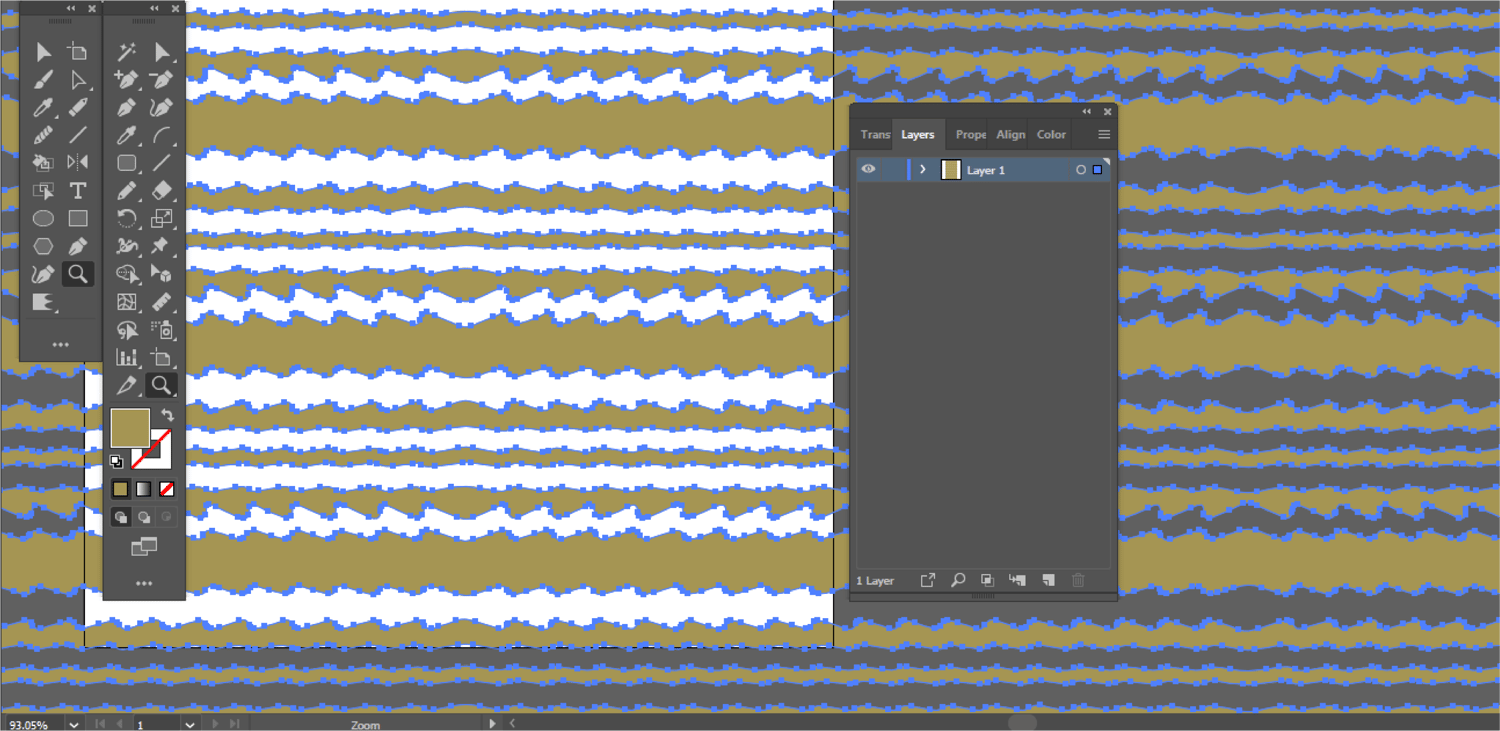1500x731 pixels.
Task: Select the Rectangle tool
Action: 78,218
